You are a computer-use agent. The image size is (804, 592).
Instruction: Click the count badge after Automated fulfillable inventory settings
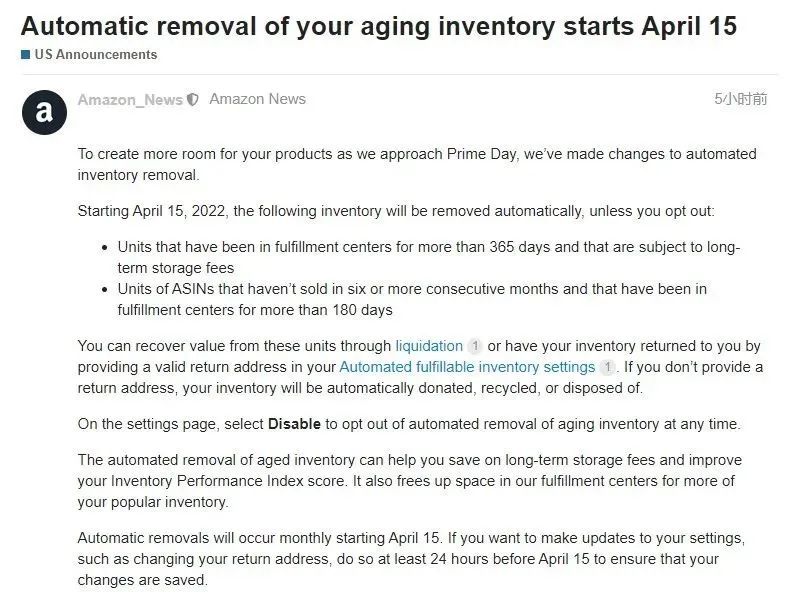point(607,367)
